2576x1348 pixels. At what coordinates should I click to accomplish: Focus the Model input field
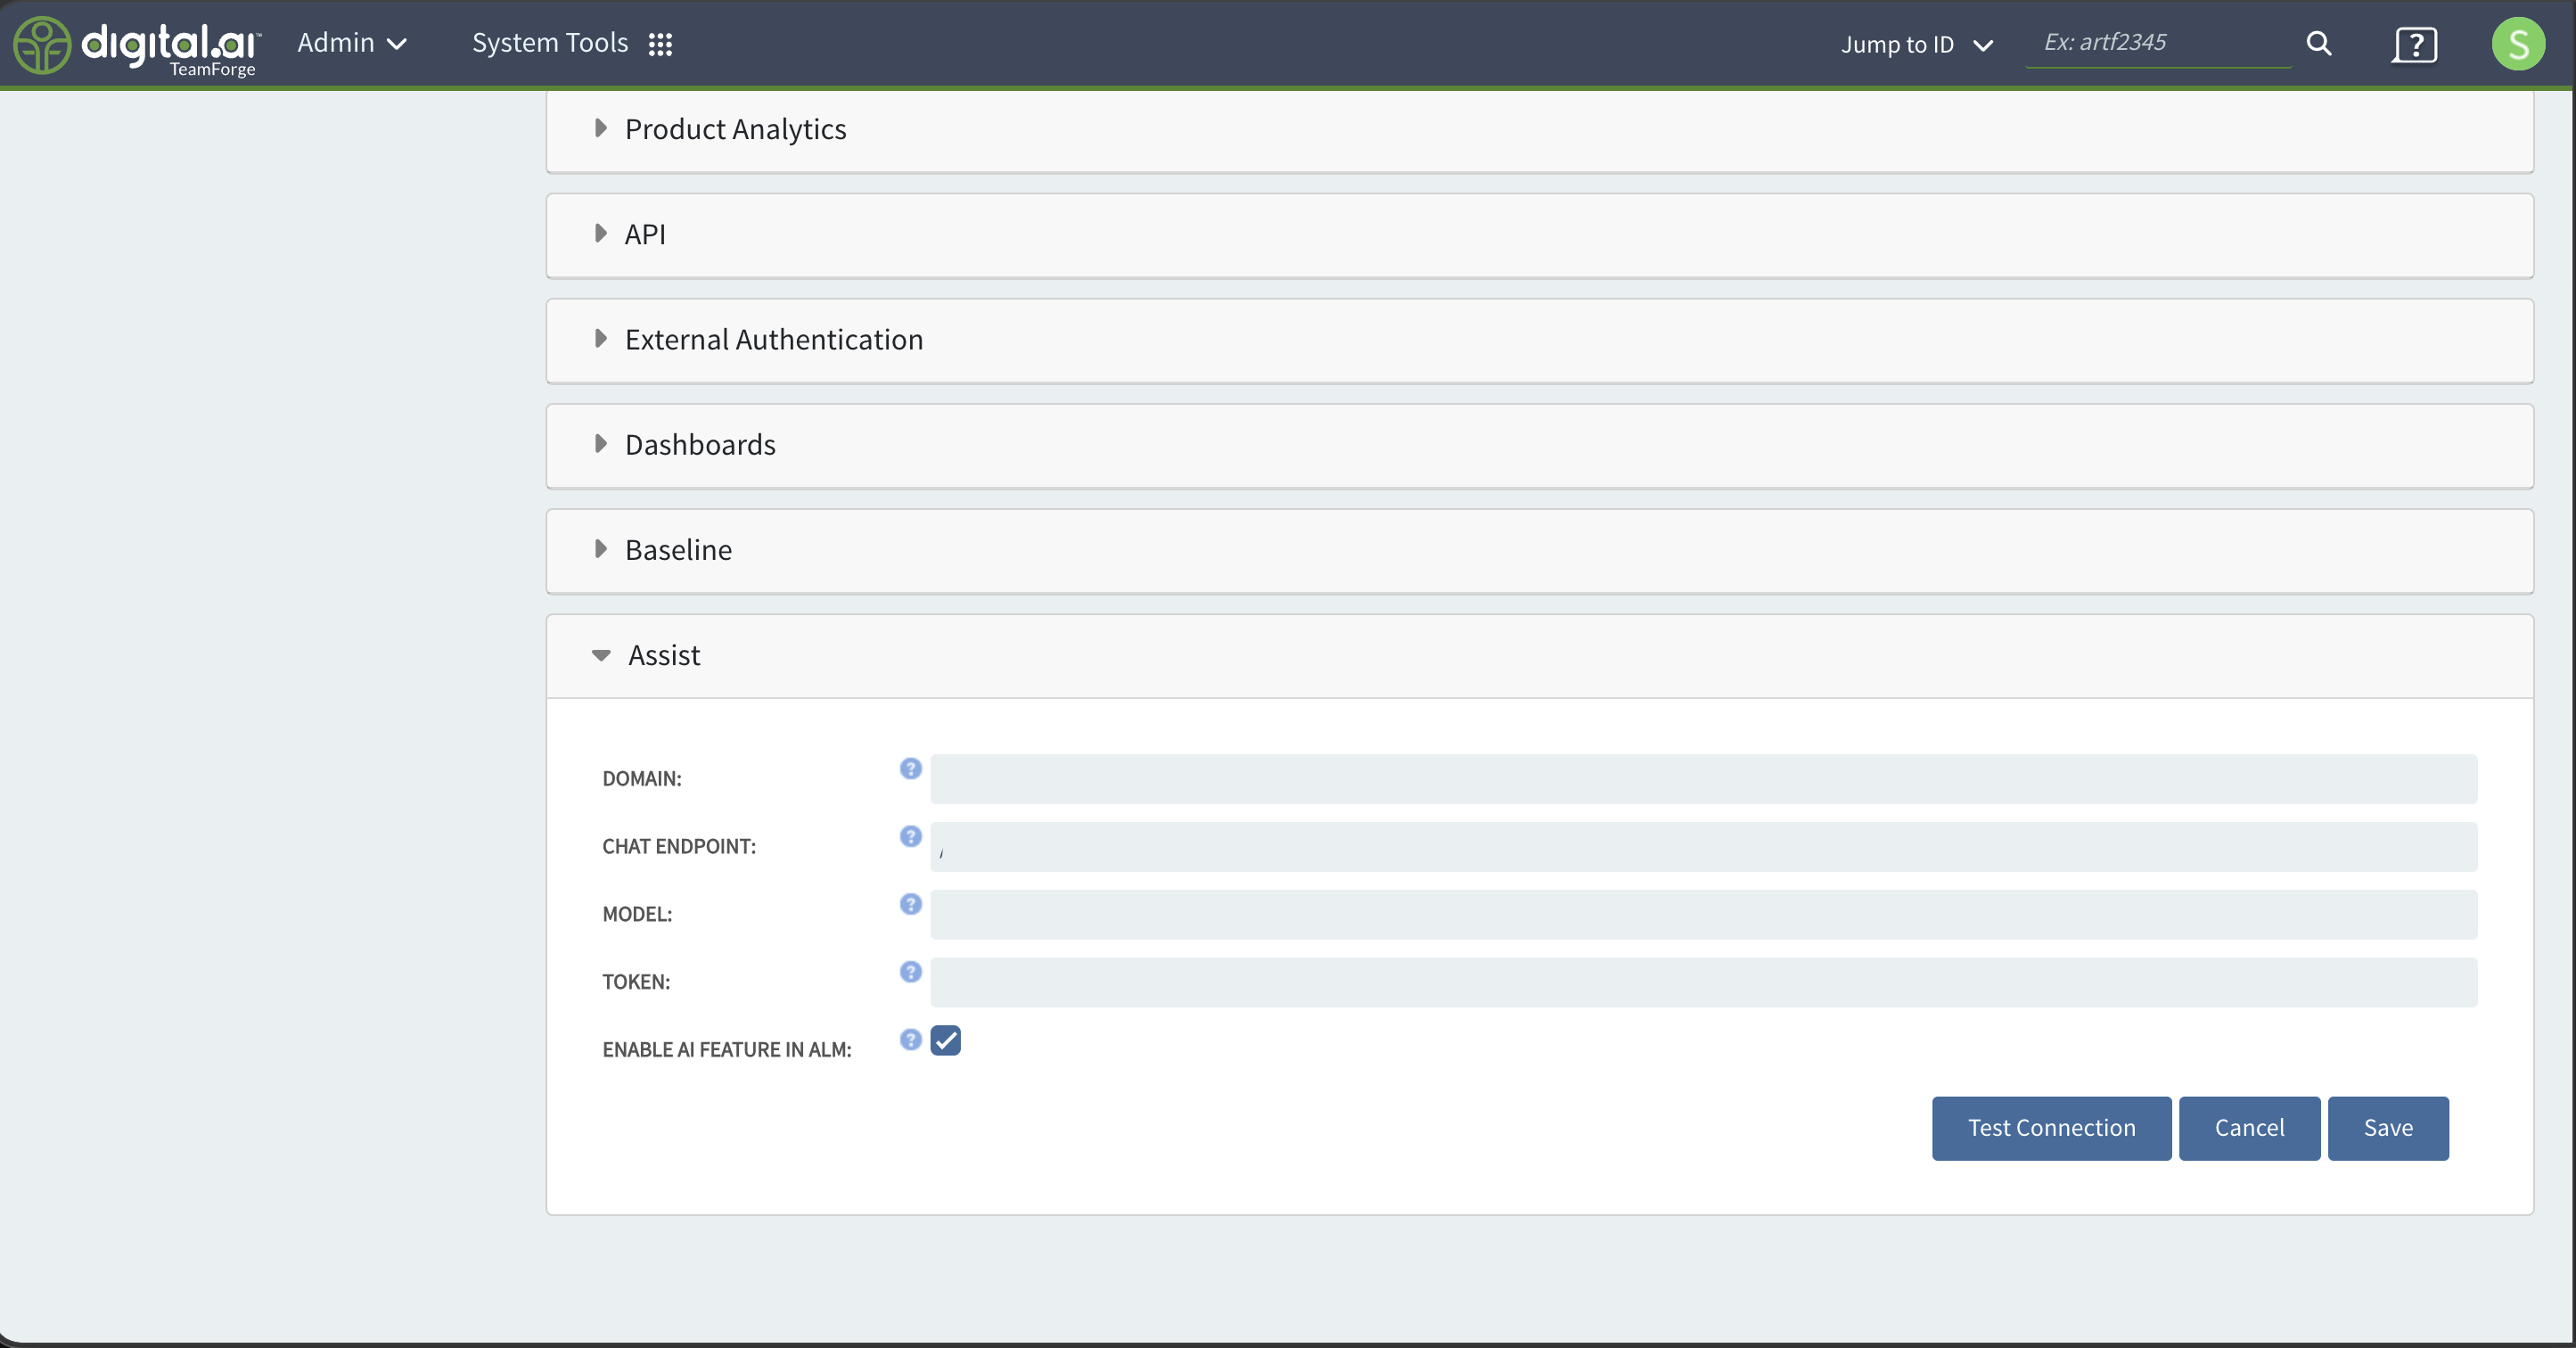tap(1703, 915)
